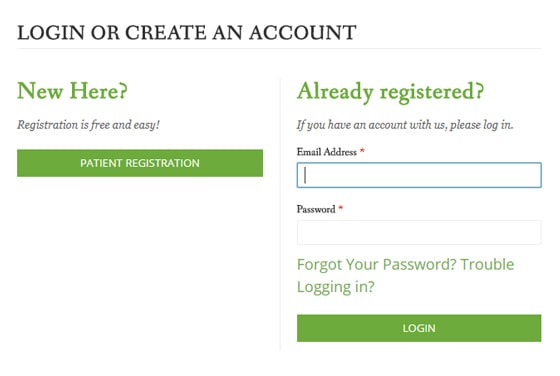Image resolution: width=560 pixels, height=376 pixels.
Task: Click the Login or Create an Account title
Action: [187, 32]
